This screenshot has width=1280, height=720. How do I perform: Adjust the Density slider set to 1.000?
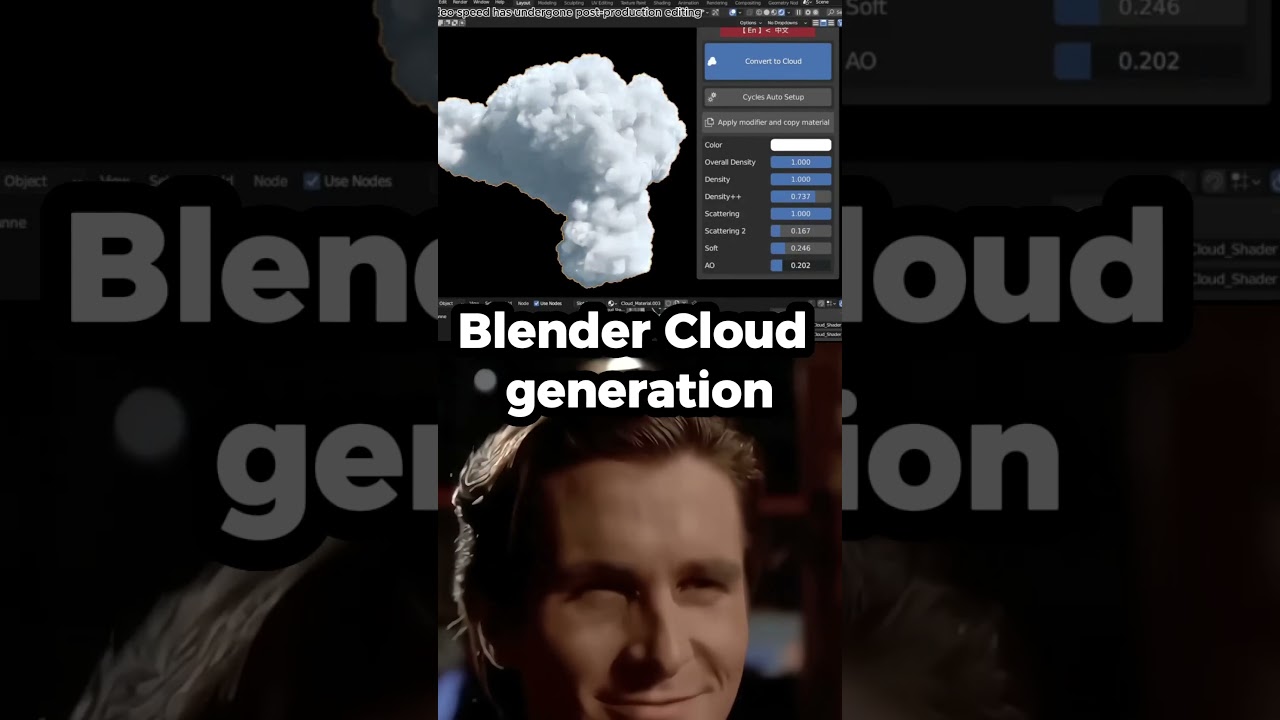click(801, 179)
